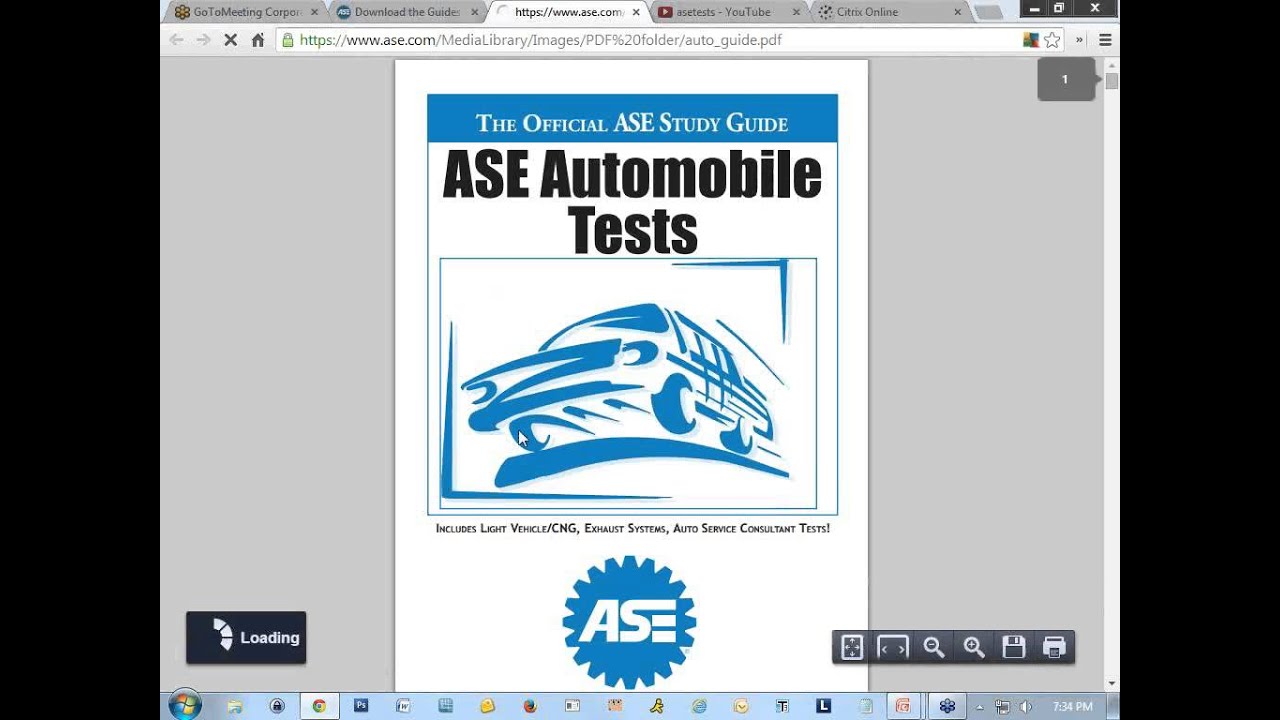Click the ASE gear logo on the page

click(629, 622)
